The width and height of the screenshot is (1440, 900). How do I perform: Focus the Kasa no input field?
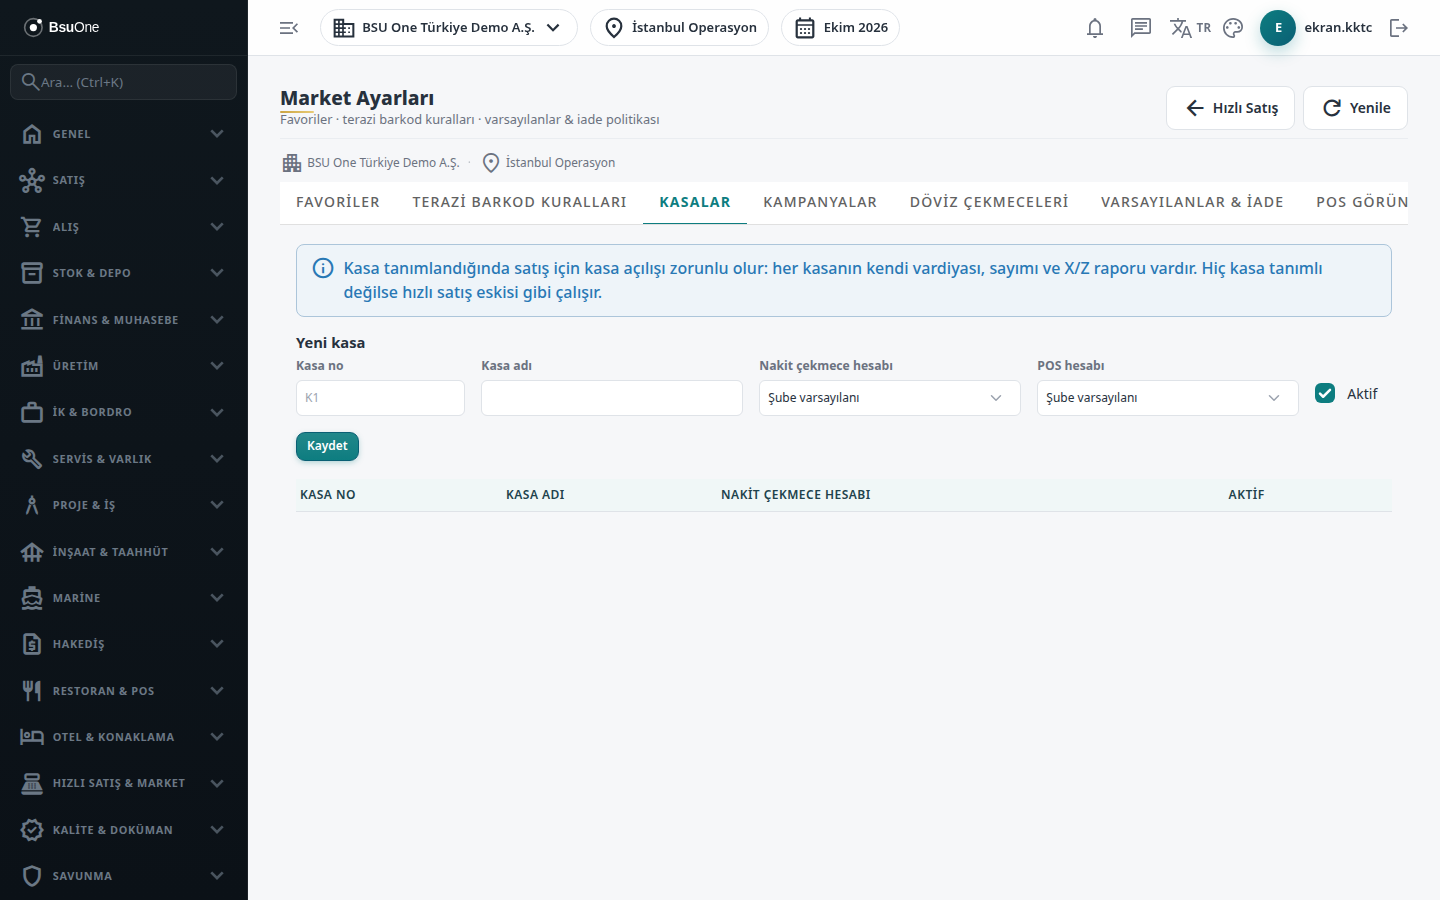(380, 398)
